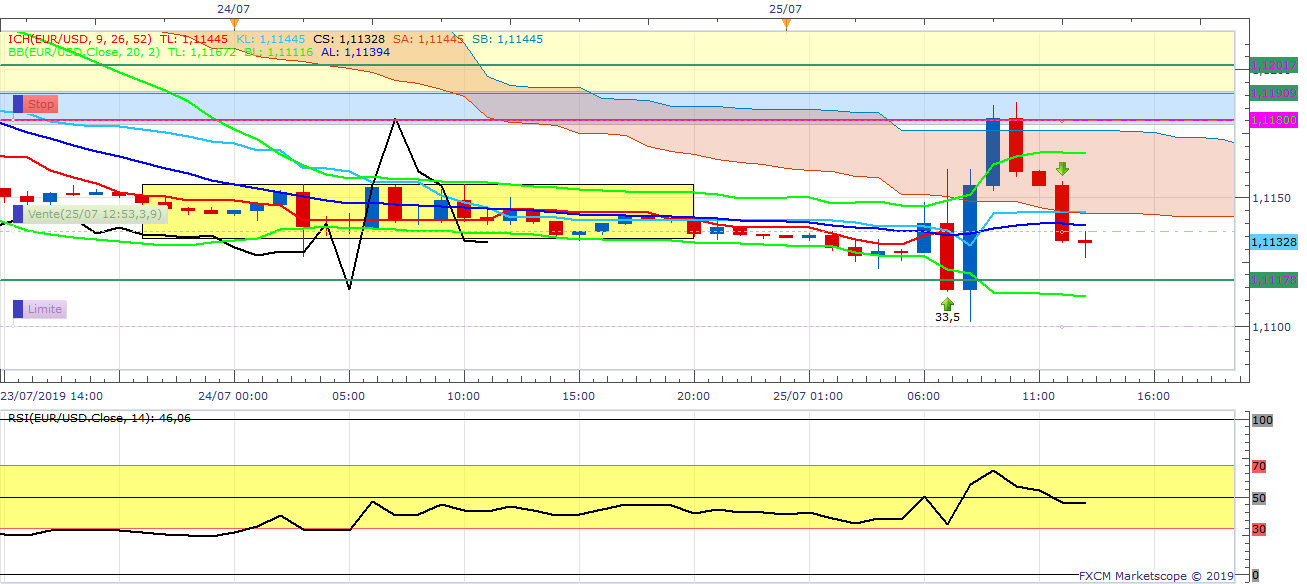Click the current price tag 1,11328
The height and width of the screenshot is (584, 1307).
1274,242
